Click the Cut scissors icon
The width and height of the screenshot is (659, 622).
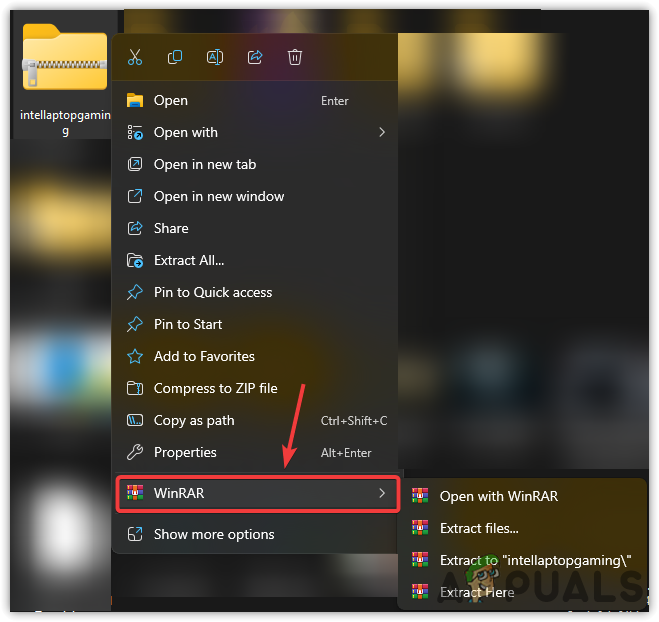[x=135, y=57]
